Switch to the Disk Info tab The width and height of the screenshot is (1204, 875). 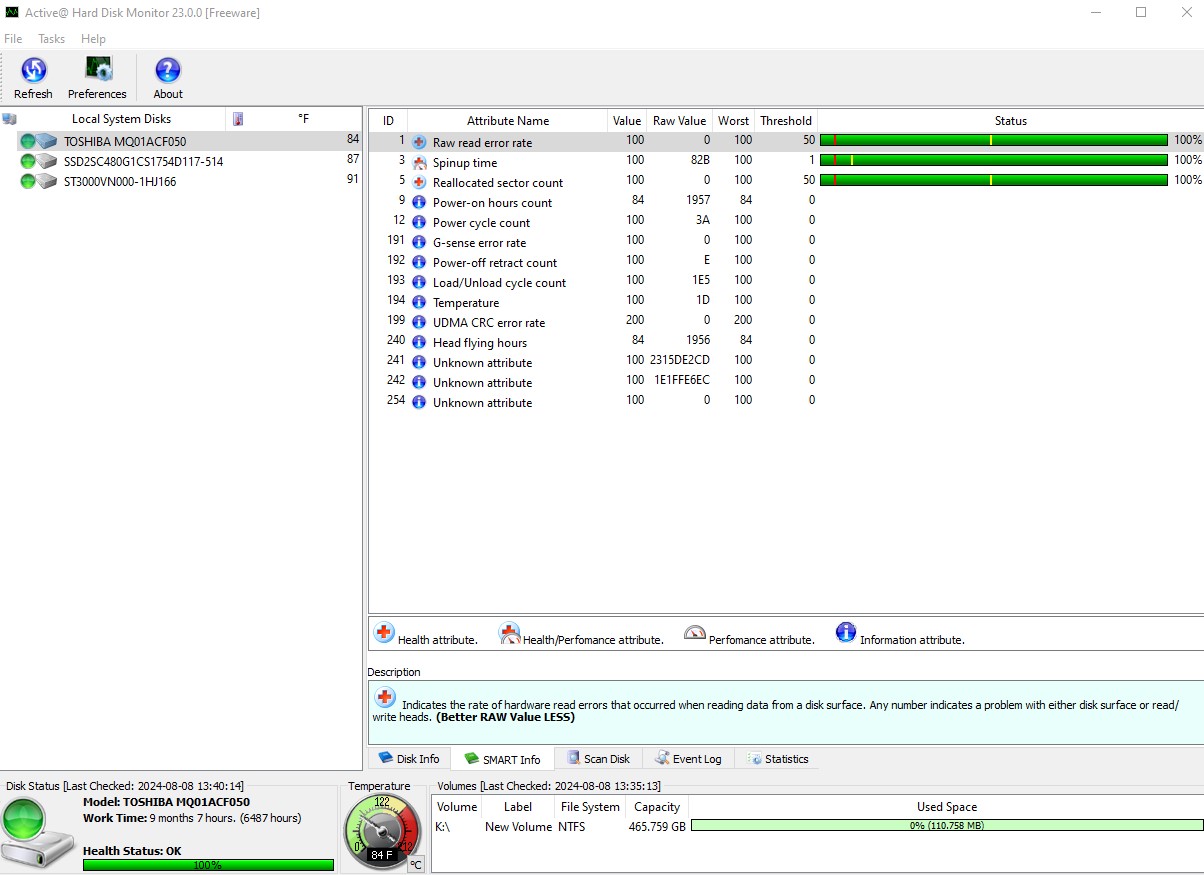[409, 759]
